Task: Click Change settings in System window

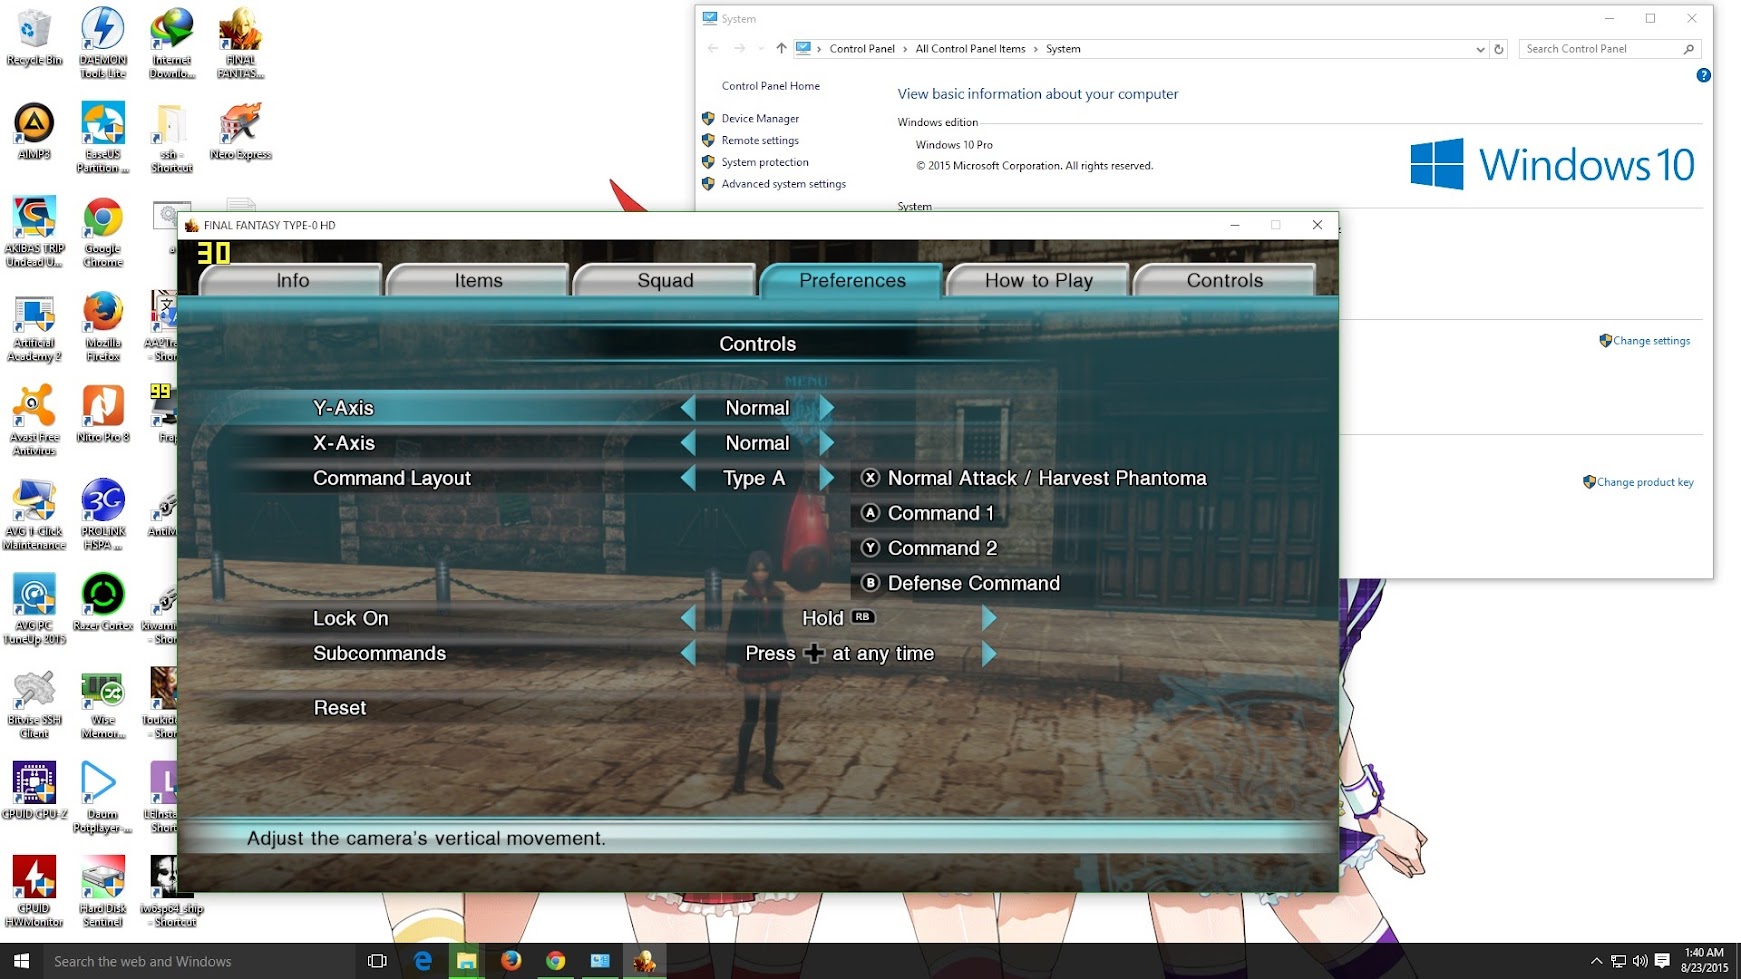Action: tap(1651, 341)
